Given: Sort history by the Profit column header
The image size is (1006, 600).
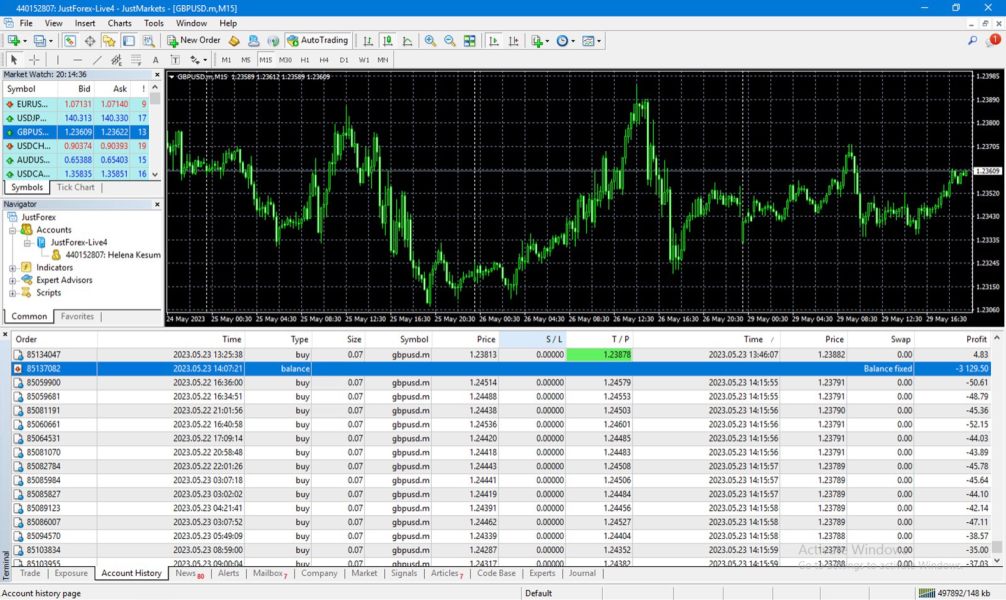Looking at the screenshot, I should tap(976, 339).
